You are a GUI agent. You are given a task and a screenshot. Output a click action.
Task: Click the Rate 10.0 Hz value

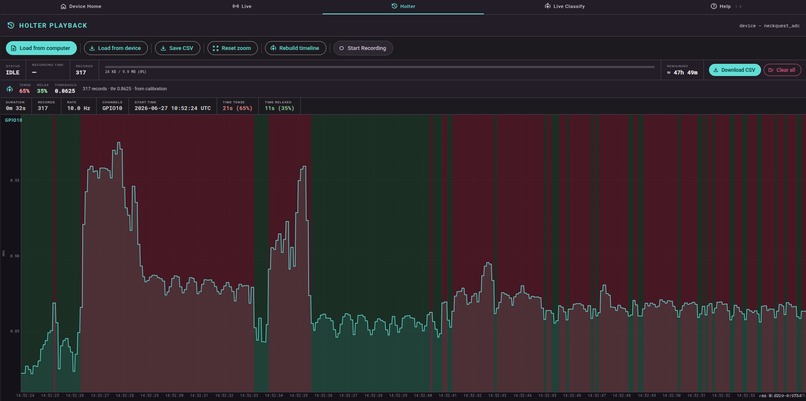coord(79,108)
